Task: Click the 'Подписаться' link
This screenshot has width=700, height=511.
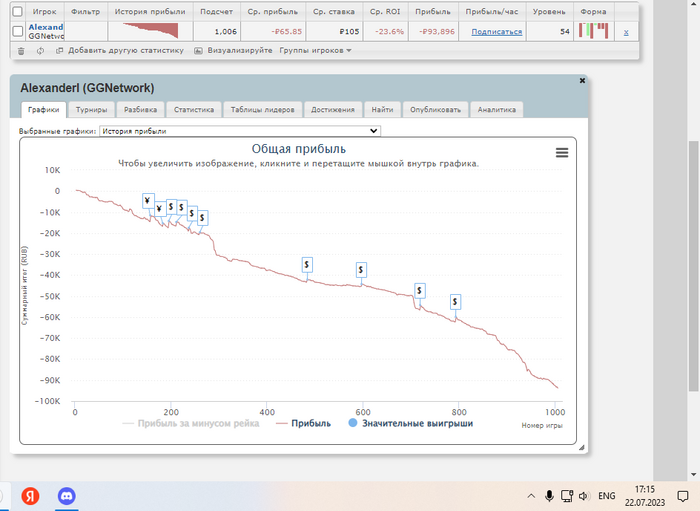Action: pyautogui.click(x=496, y=32)
